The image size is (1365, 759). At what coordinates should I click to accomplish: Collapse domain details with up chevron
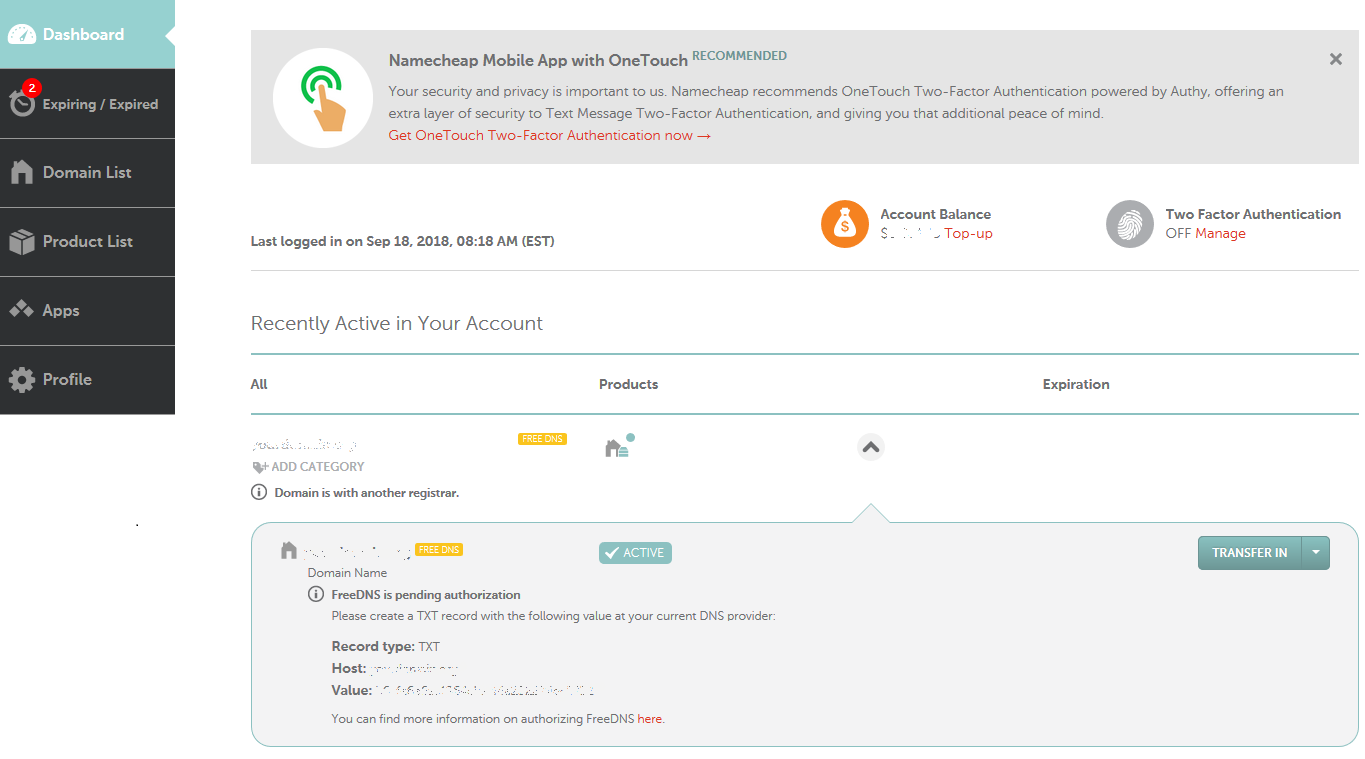(871, 447)
